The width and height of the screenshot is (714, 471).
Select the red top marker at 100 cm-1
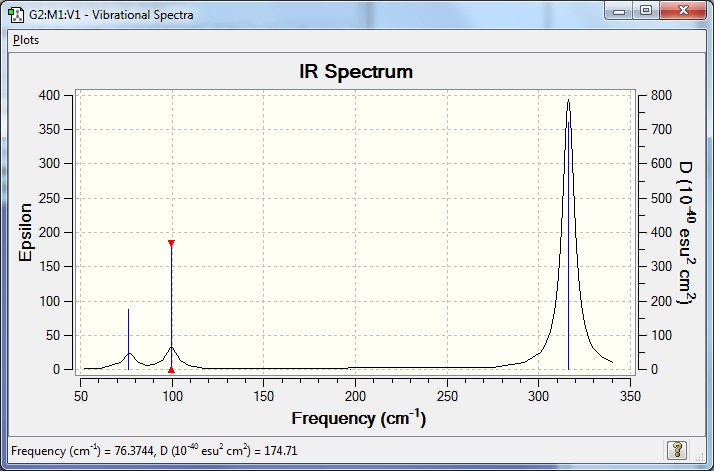click(171, 243)
